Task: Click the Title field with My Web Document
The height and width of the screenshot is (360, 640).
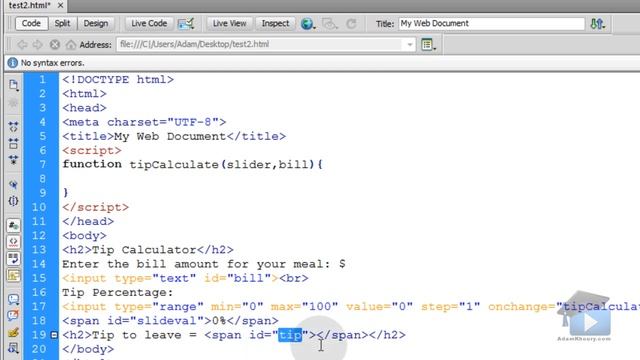Action: pos(491,24)
